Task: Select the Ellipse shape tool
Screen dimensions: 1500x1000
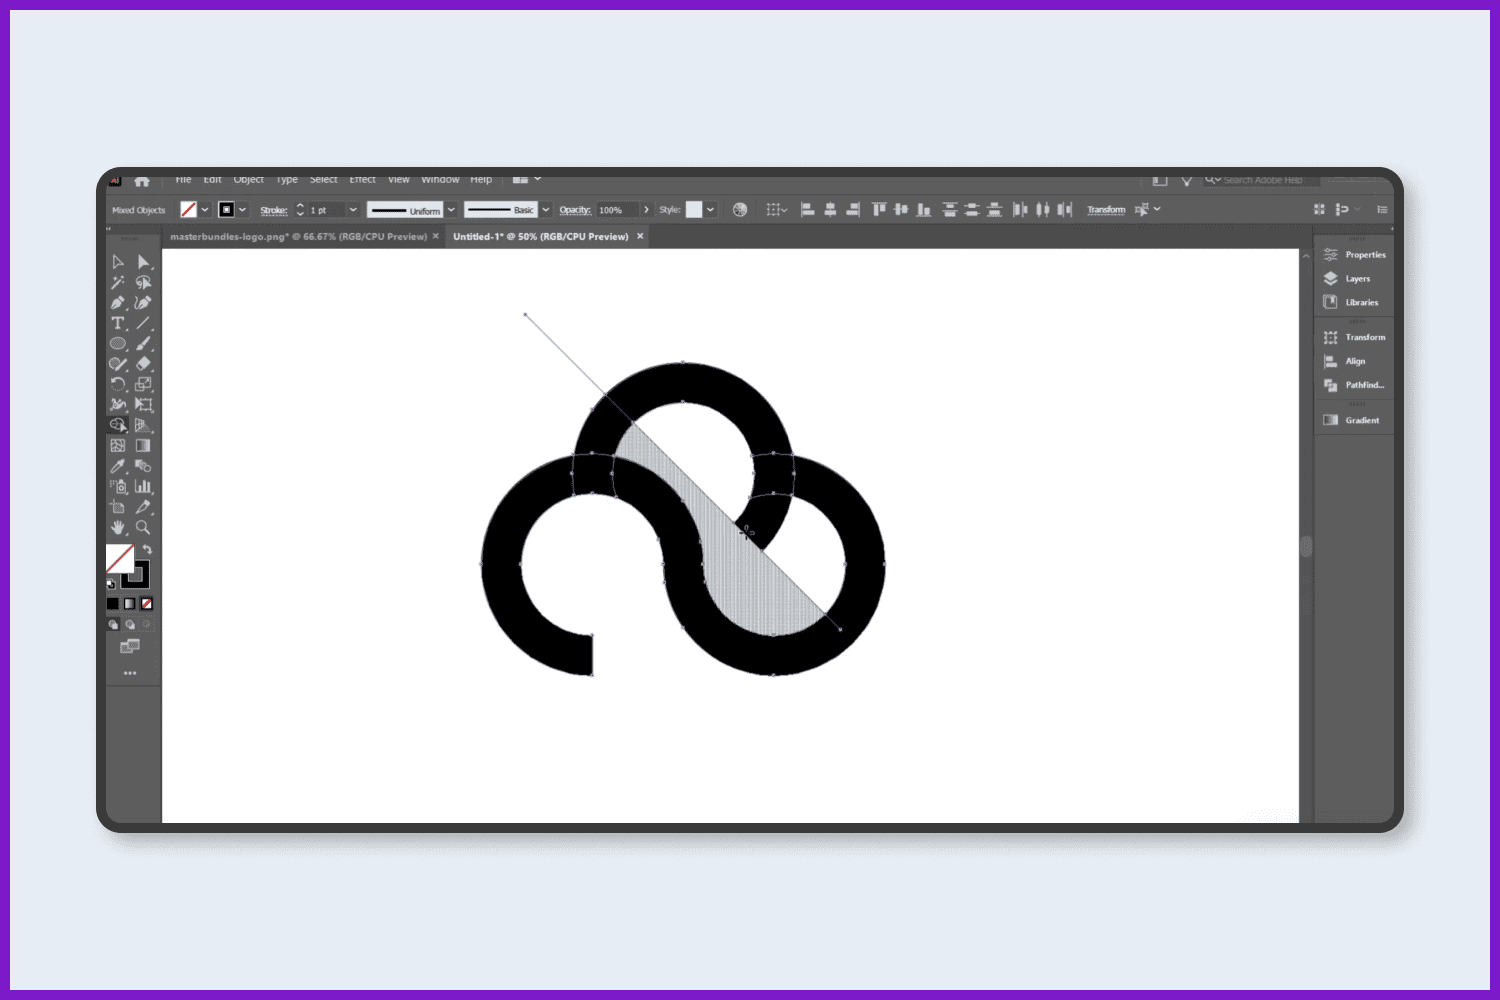Action: coord(118,344)
